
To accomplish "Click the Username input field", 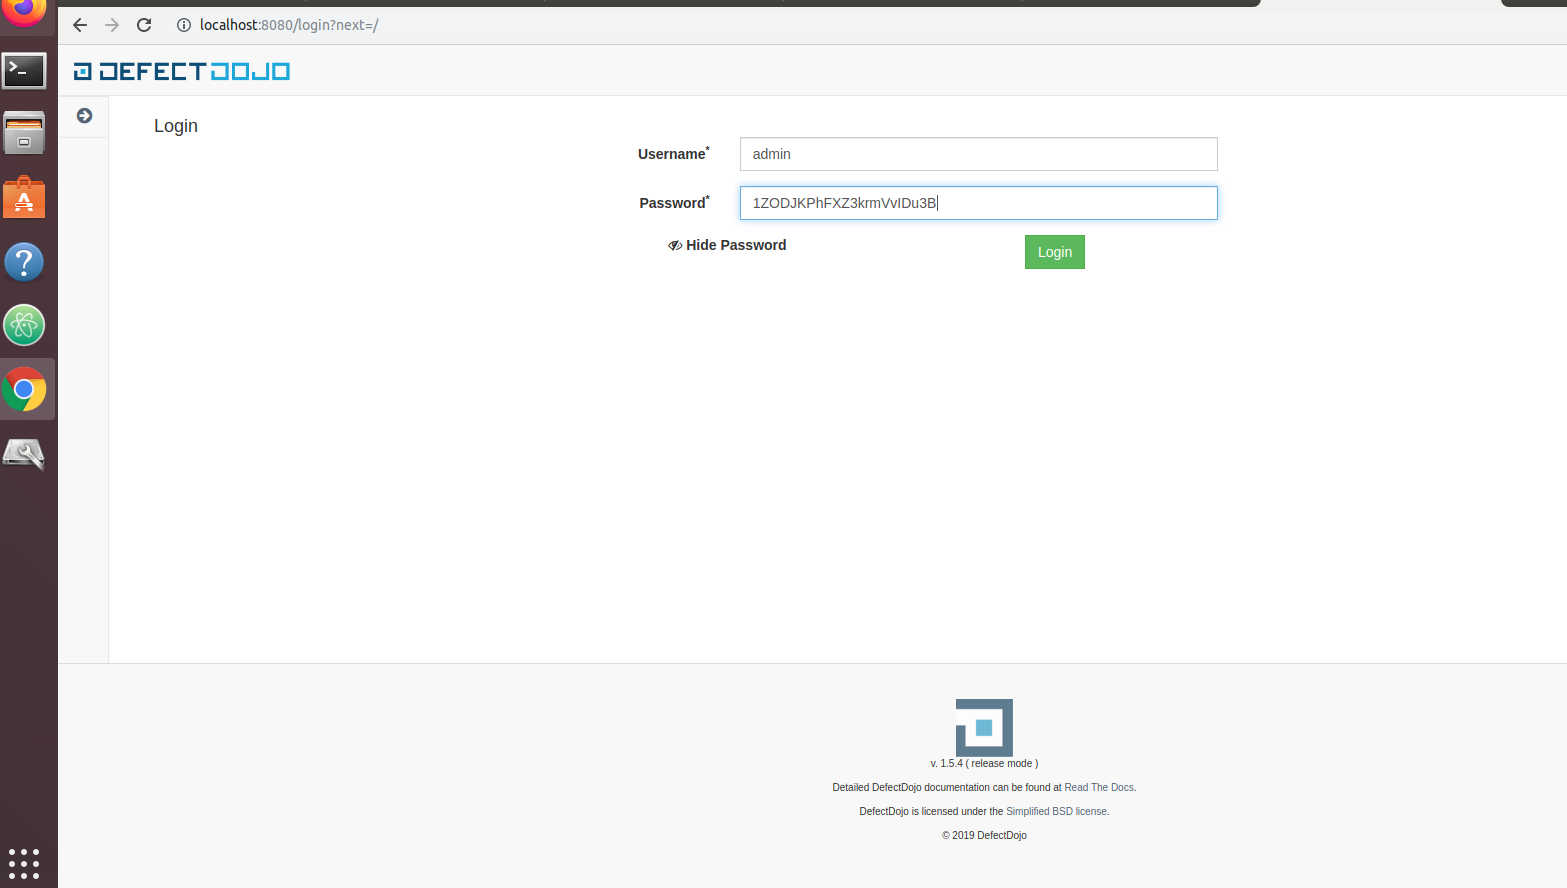I will click(977, 154).
